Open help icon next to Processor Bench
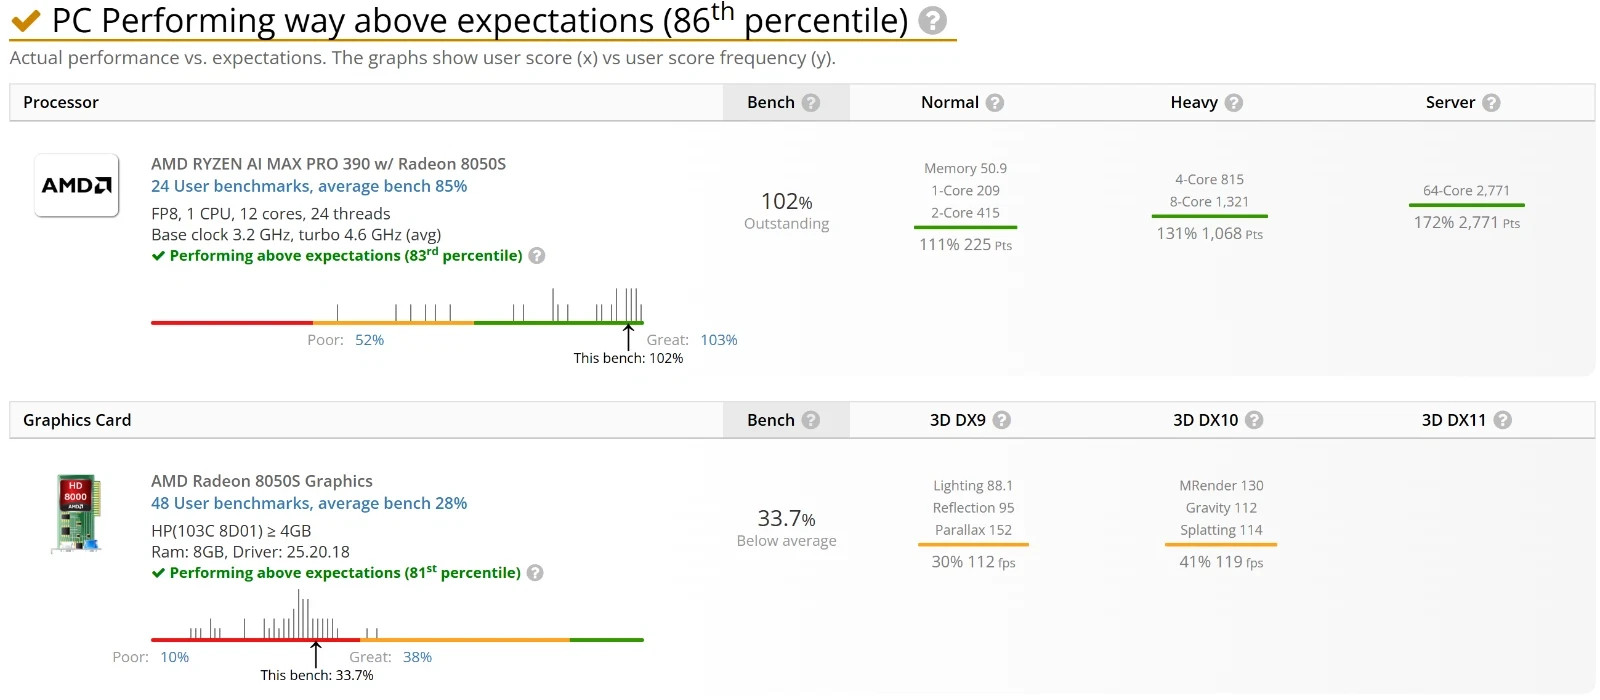 tap(811, 103)
